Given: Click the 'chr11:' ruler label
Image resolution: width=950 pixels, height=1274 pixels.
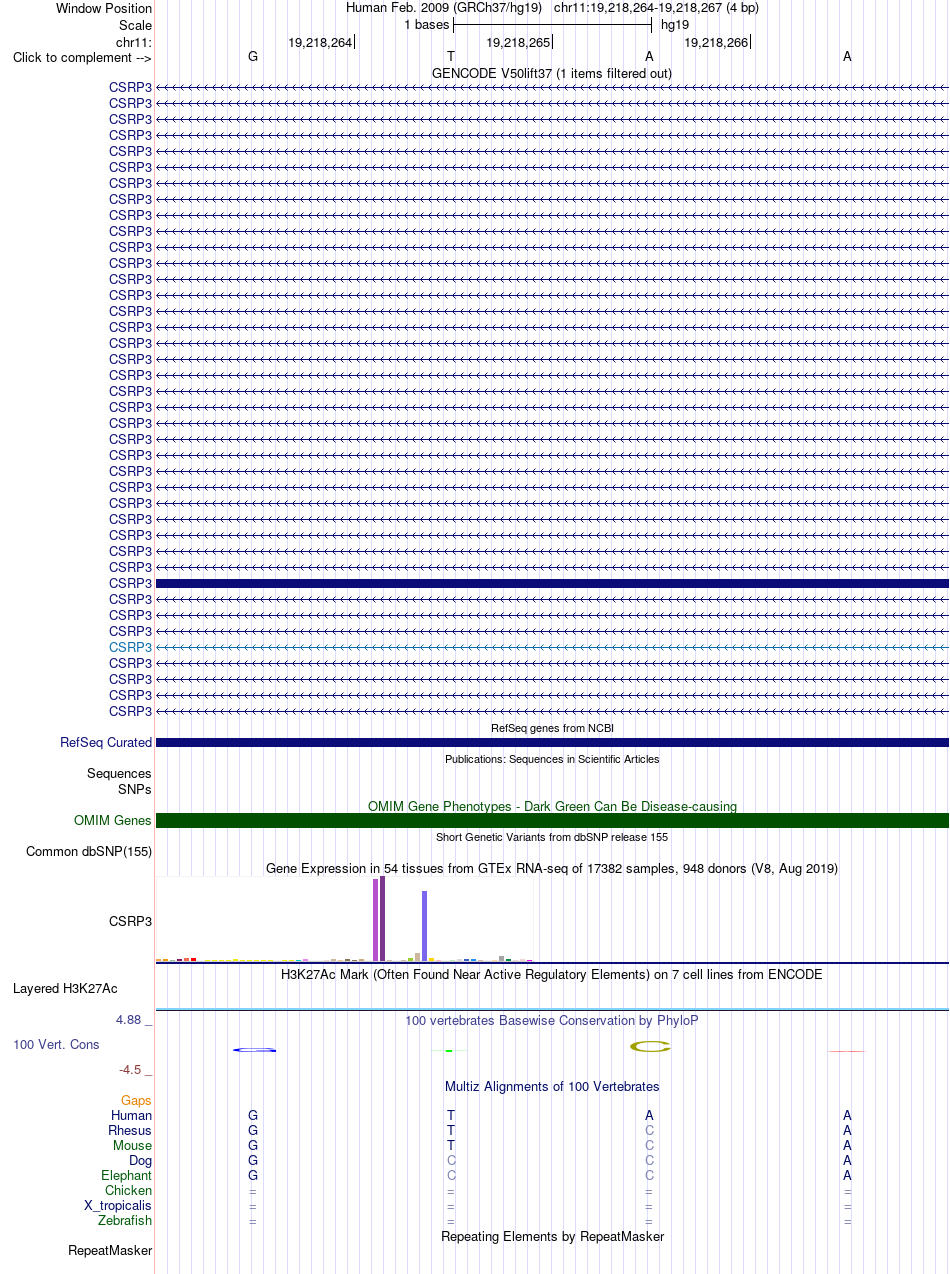Looking at the screenshot, I should [134, 42].
